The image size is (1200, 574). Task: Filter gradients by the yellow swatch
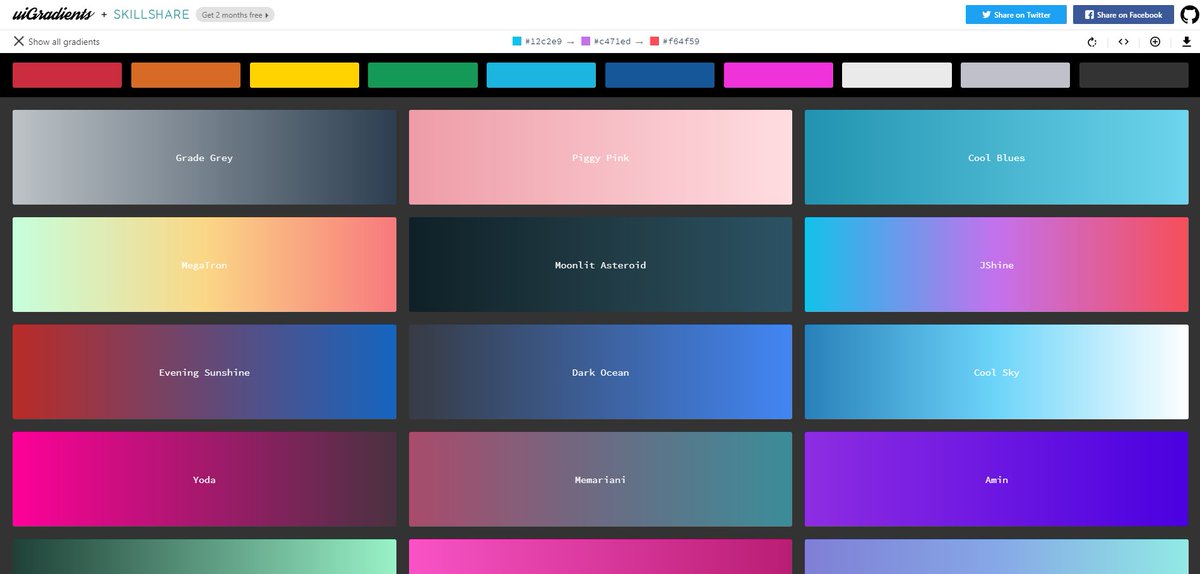point(304,75)
